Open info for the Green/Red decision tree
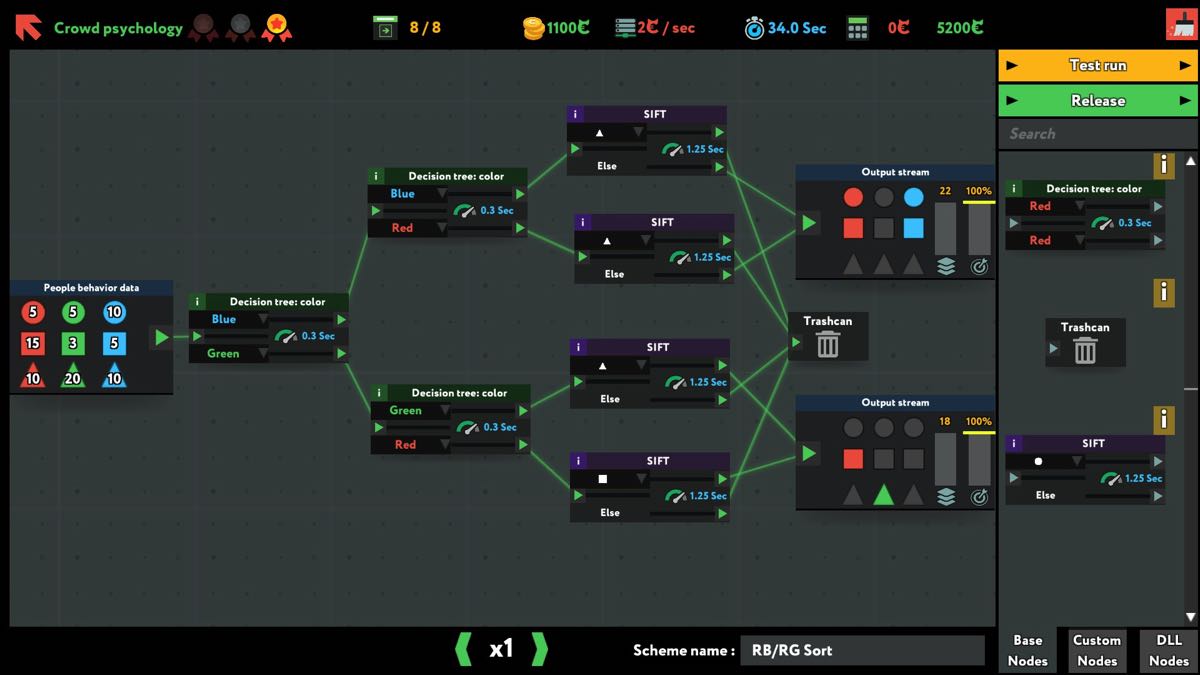Image resolution: width=1200 pixels, height=675 pixels. click(x=379, y=393)
